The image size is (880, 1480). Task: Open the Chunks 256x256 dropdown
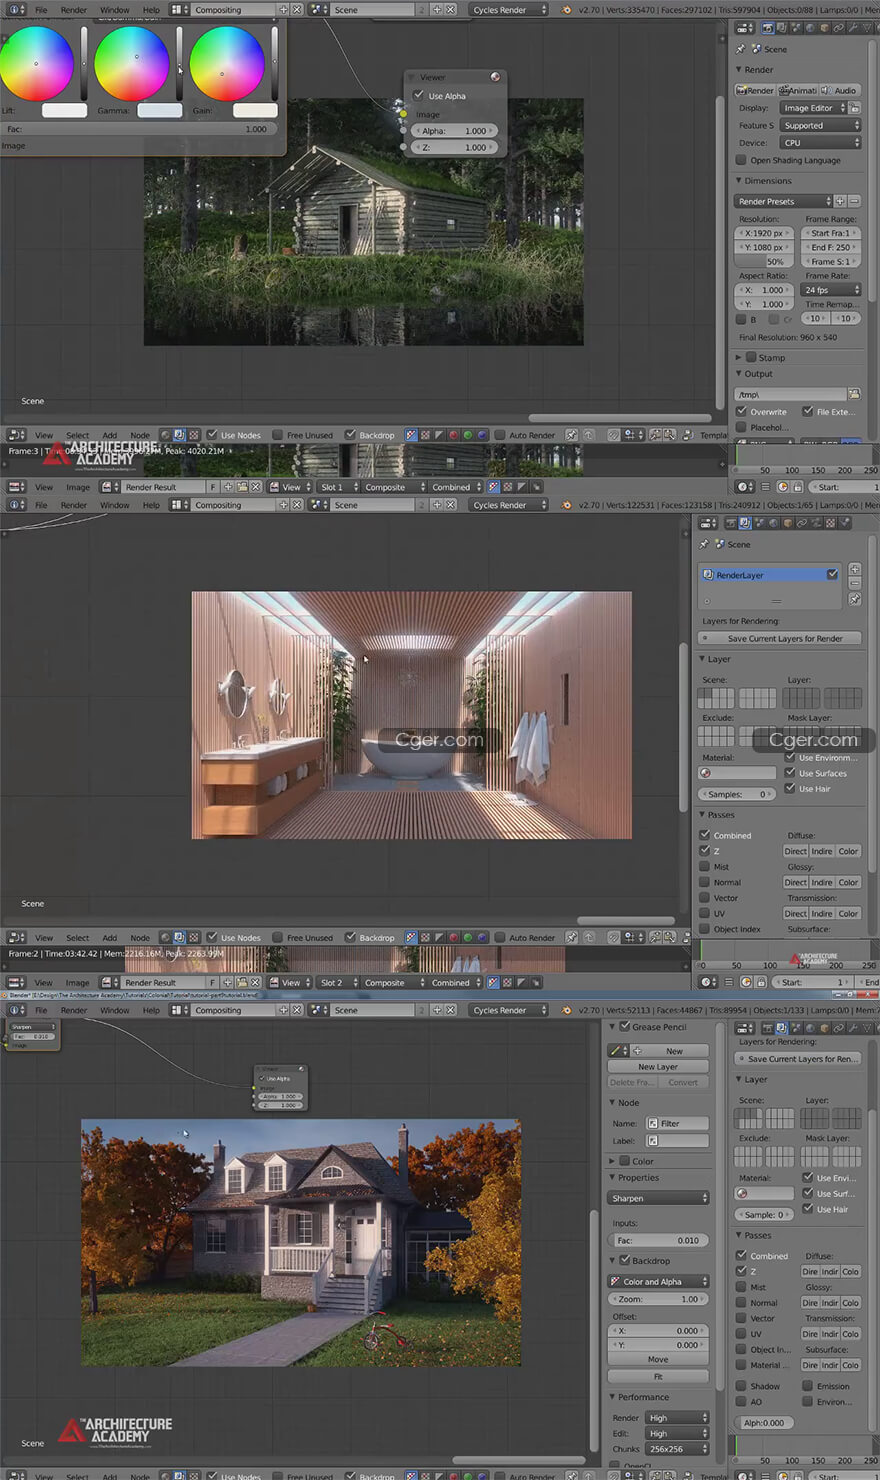pos(677,1449)
